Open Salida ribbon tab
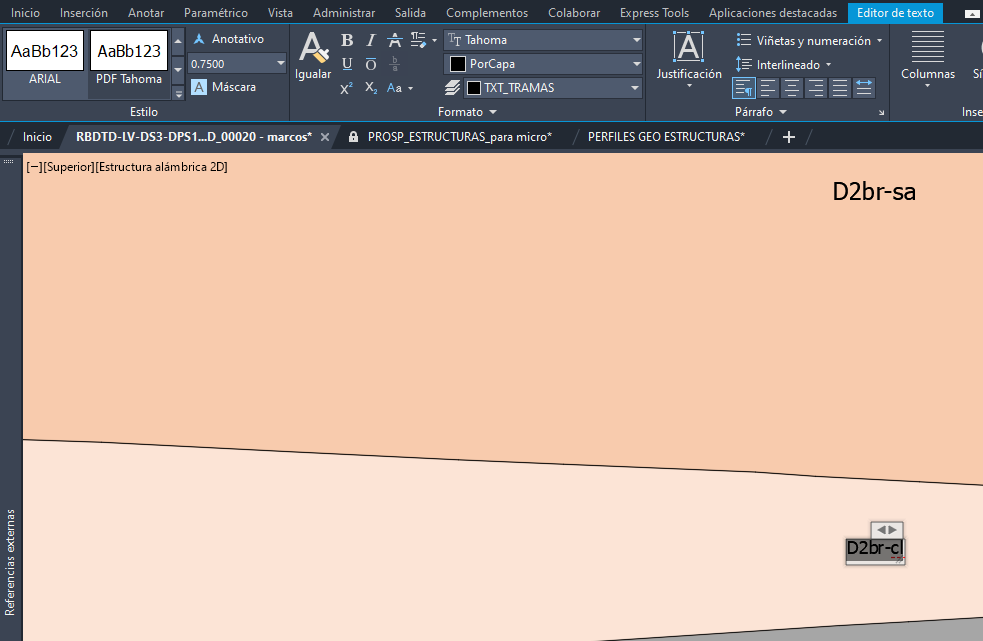The height and width of the screenshot is (641, 983). click(x=411, y=13)
